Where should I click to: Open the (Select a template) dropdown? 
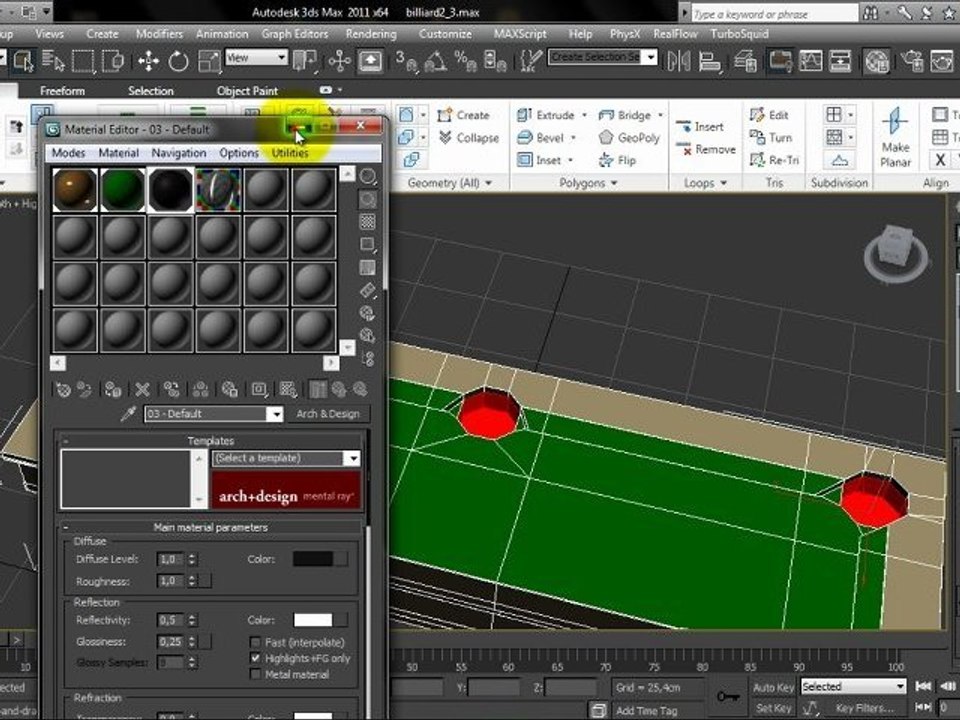click(286, 458)
